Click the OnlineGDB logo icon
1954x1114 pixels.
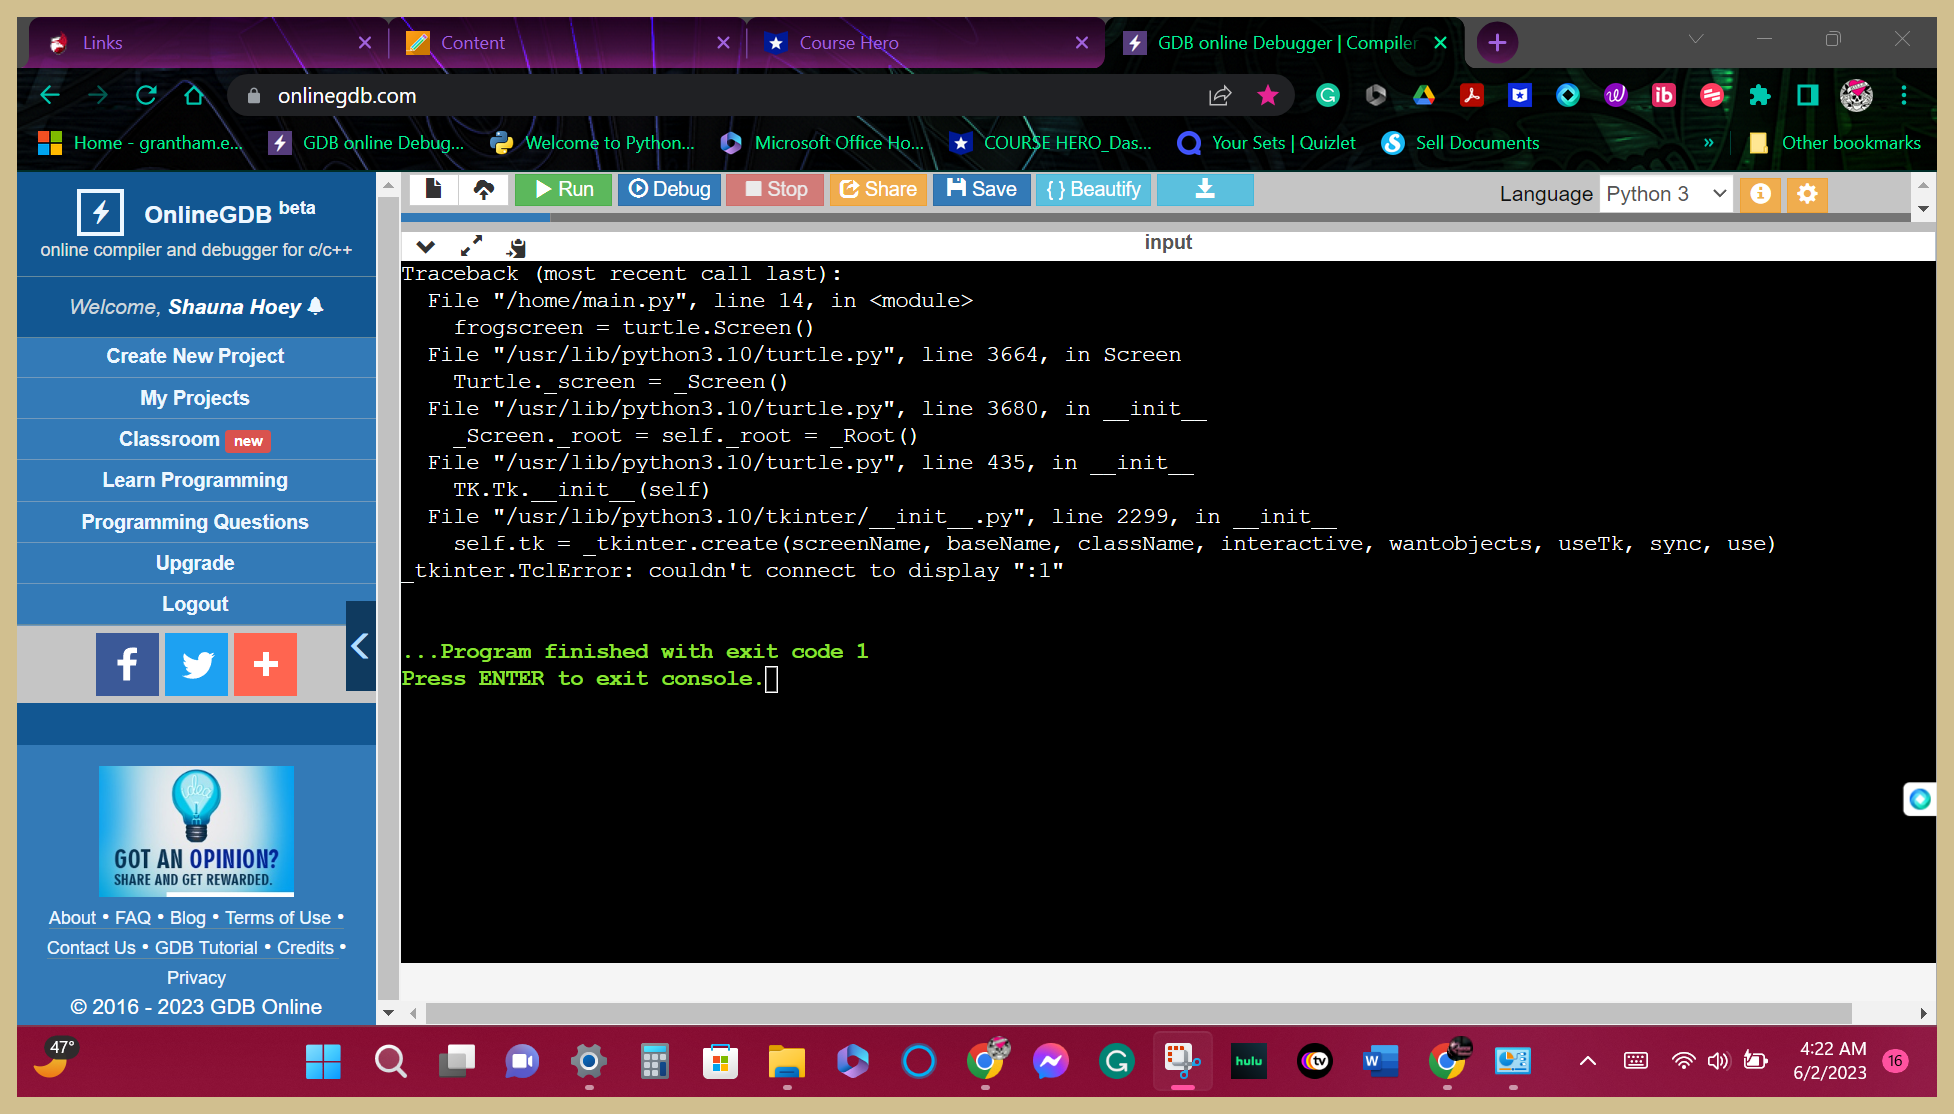pyautogui.click(x=101, y=212)
